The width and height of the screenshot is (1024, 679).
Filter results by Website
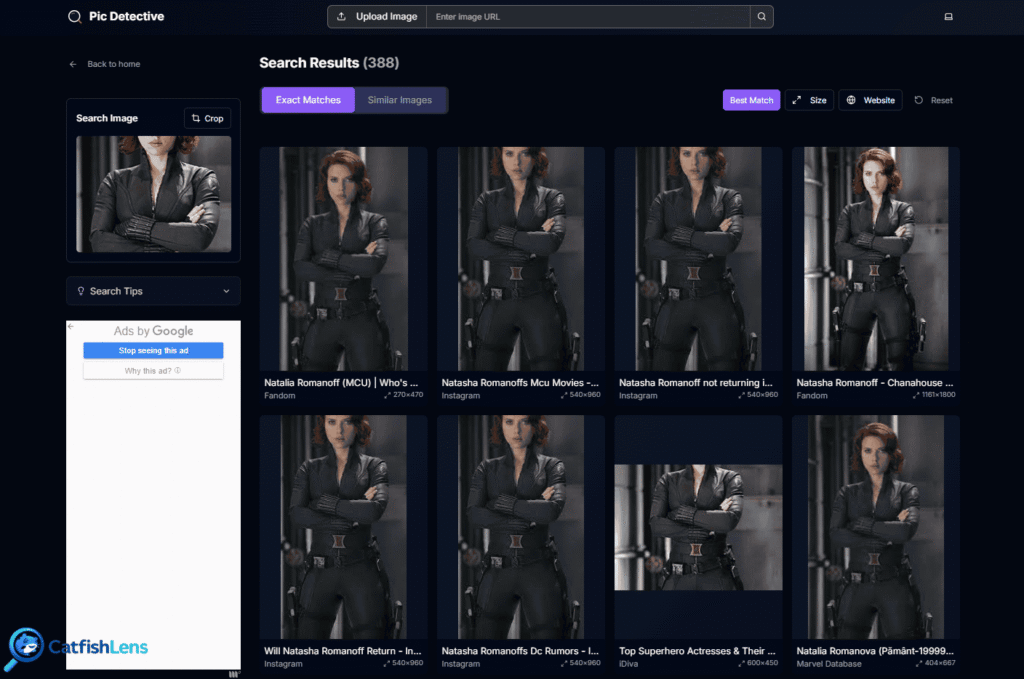pos(871,100)
